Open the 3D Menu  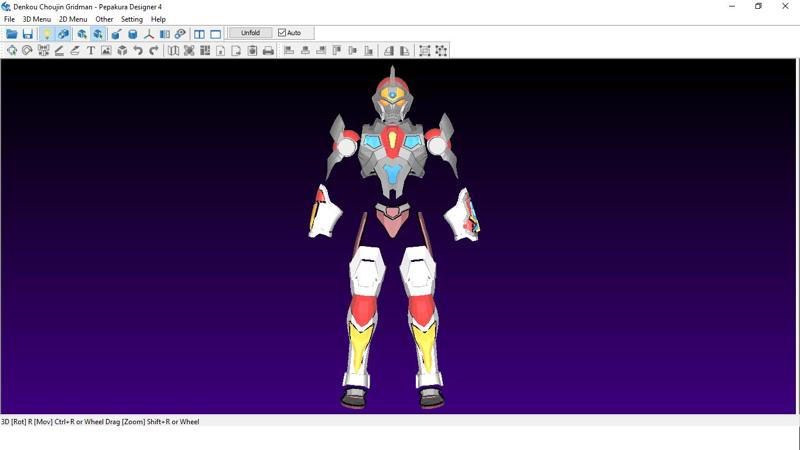(37, 19)
